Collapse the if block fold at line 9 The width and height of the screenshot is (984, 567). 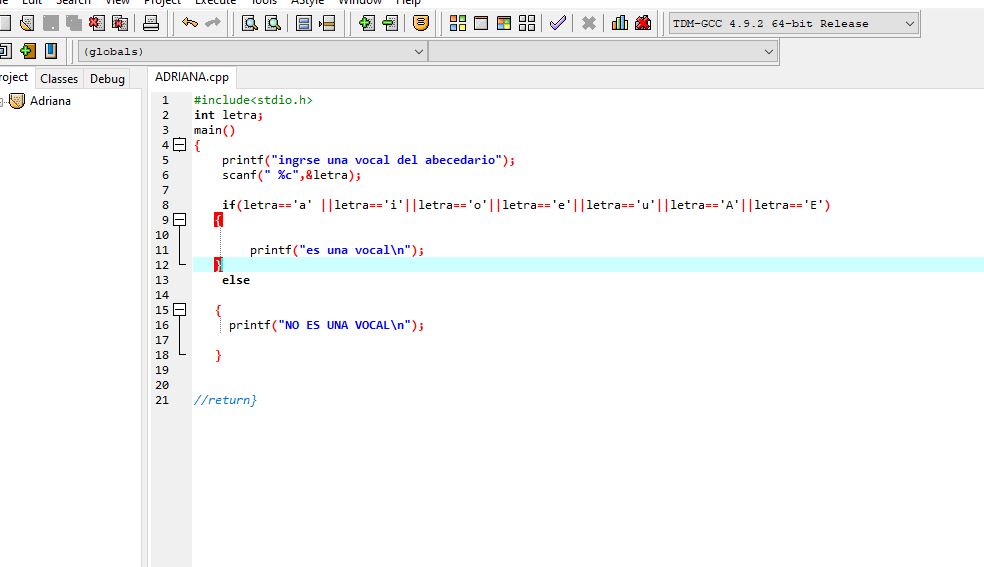(180, 220)
